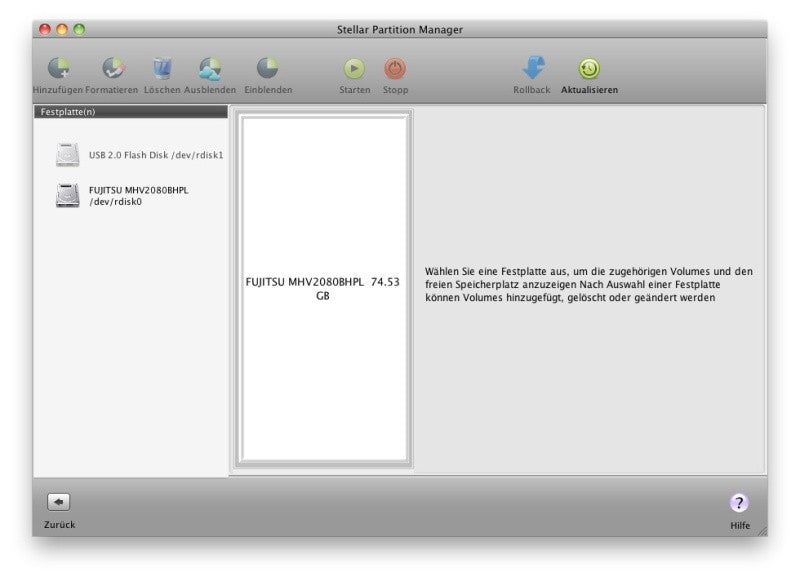Open help with the Hilfe question-mark icon
Image resolution: width=800 pixels, height=581 pixels.
[x=739, y=503]
